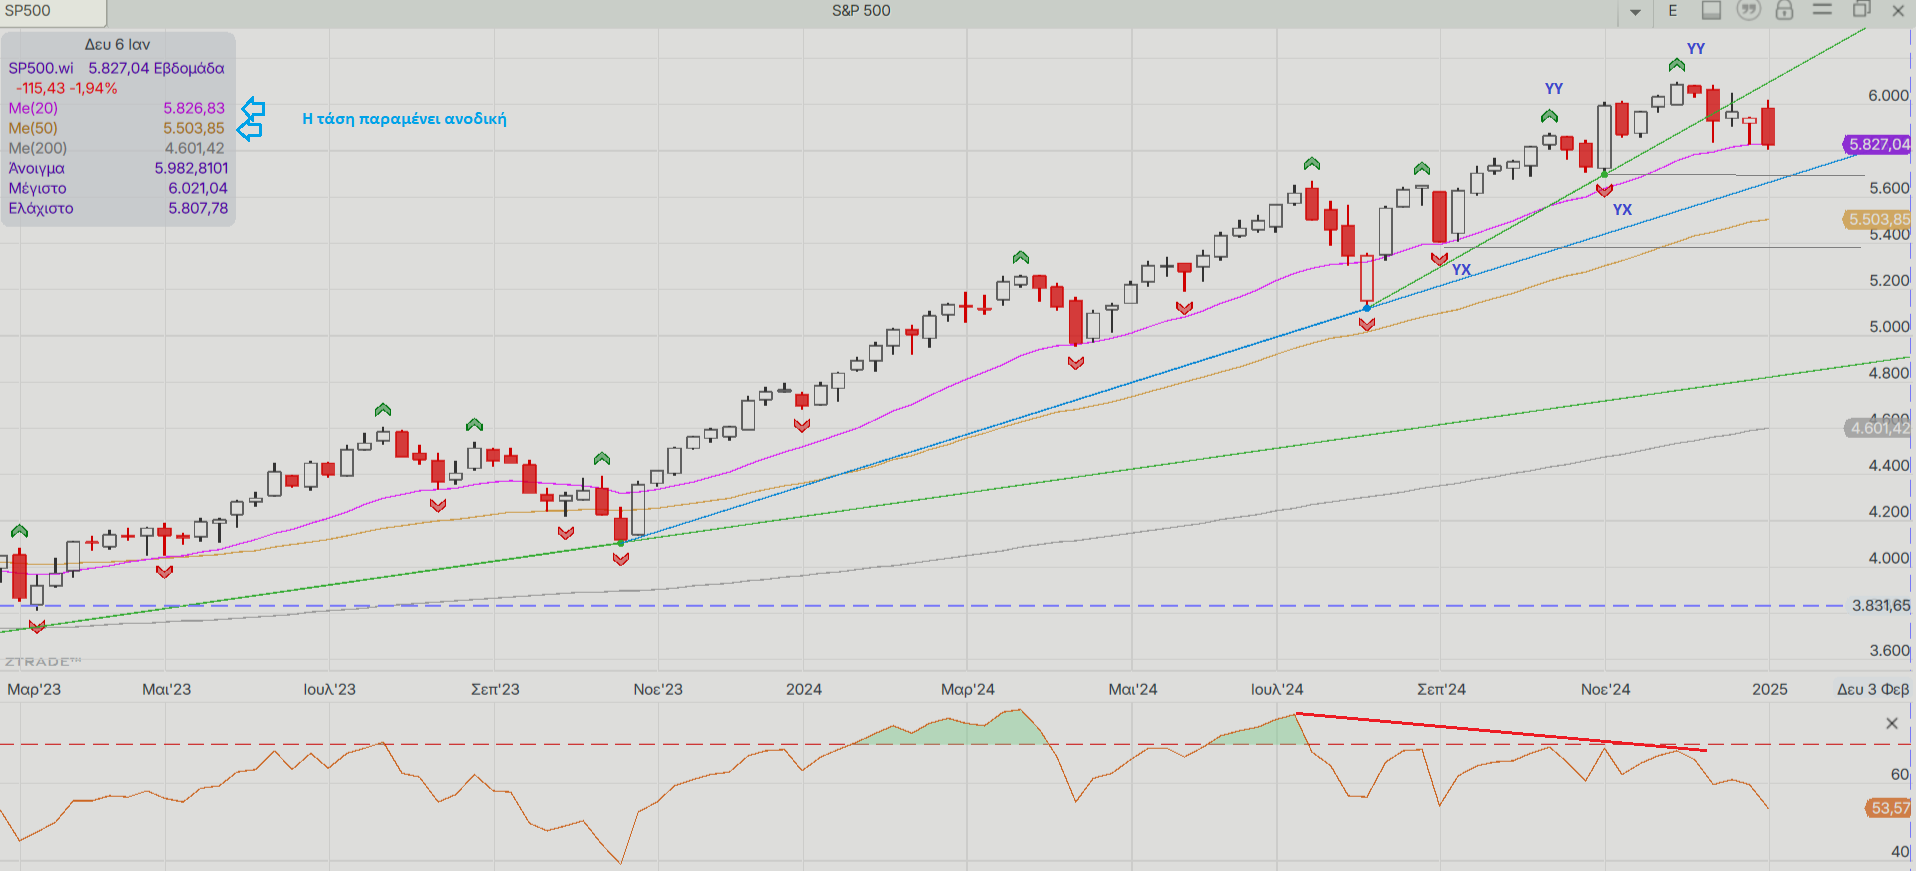1916x871 pixels.
Task: Click the 3.831,65 horizontal line label
Action: 1880,605
